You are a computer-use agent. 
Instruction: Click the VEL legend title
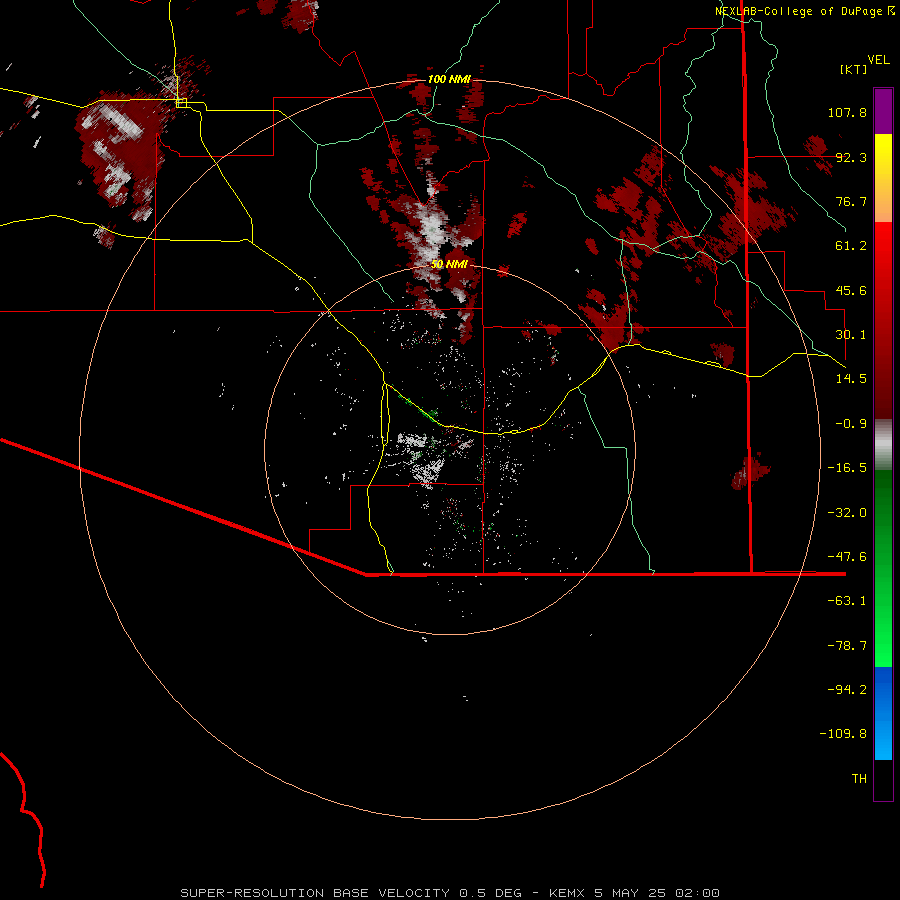coord(878,60)
